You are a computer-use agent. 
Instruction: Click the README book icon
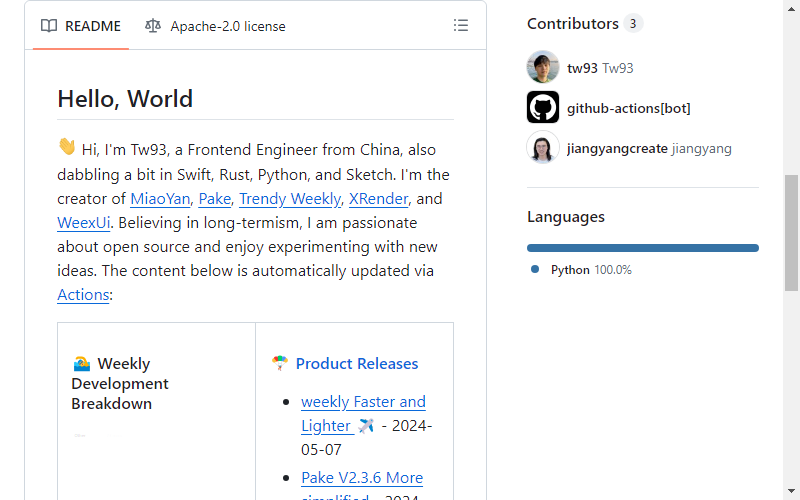(49, 26)
